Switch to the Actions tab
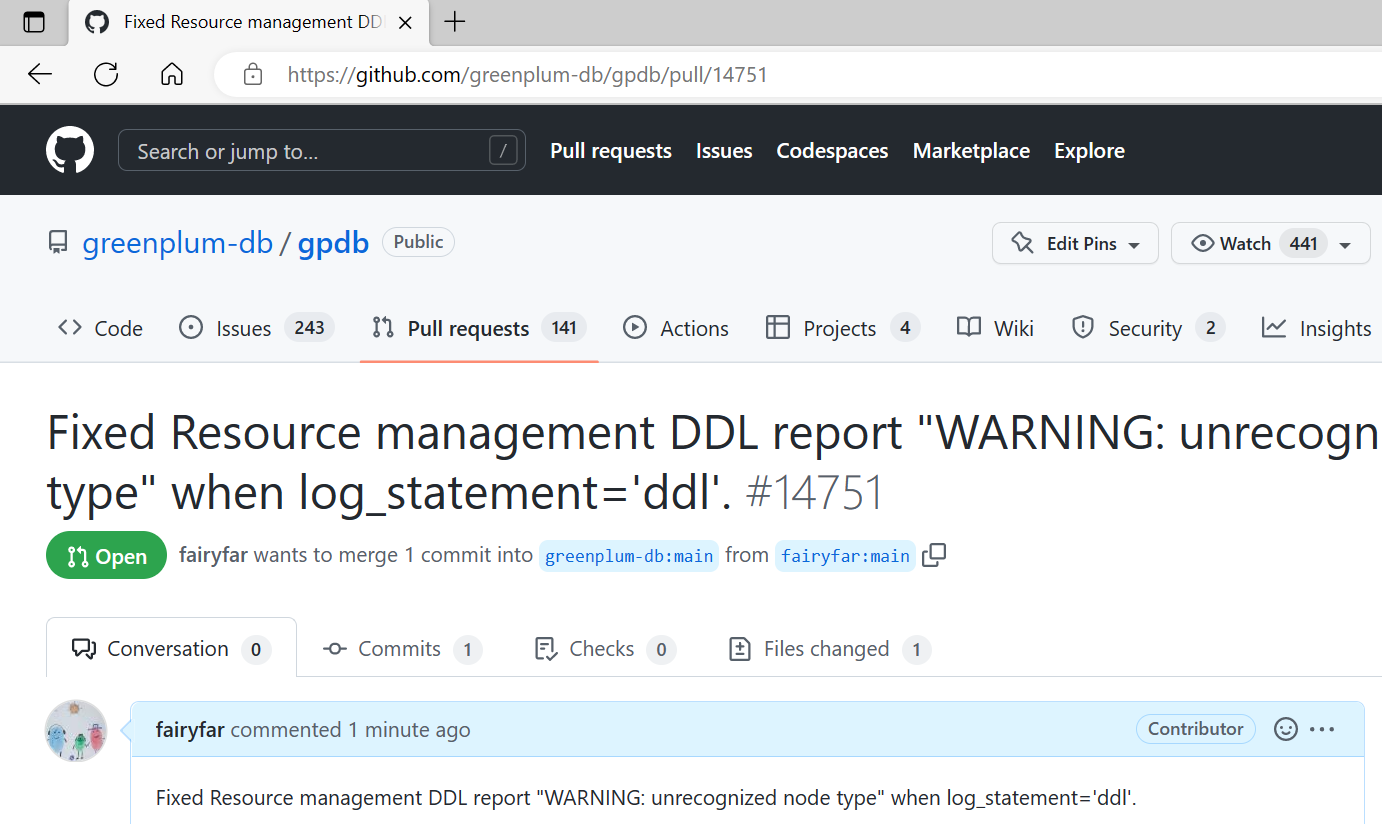Screen dimensions: 1382x824 pyautogui.click(x=676, y=328)
